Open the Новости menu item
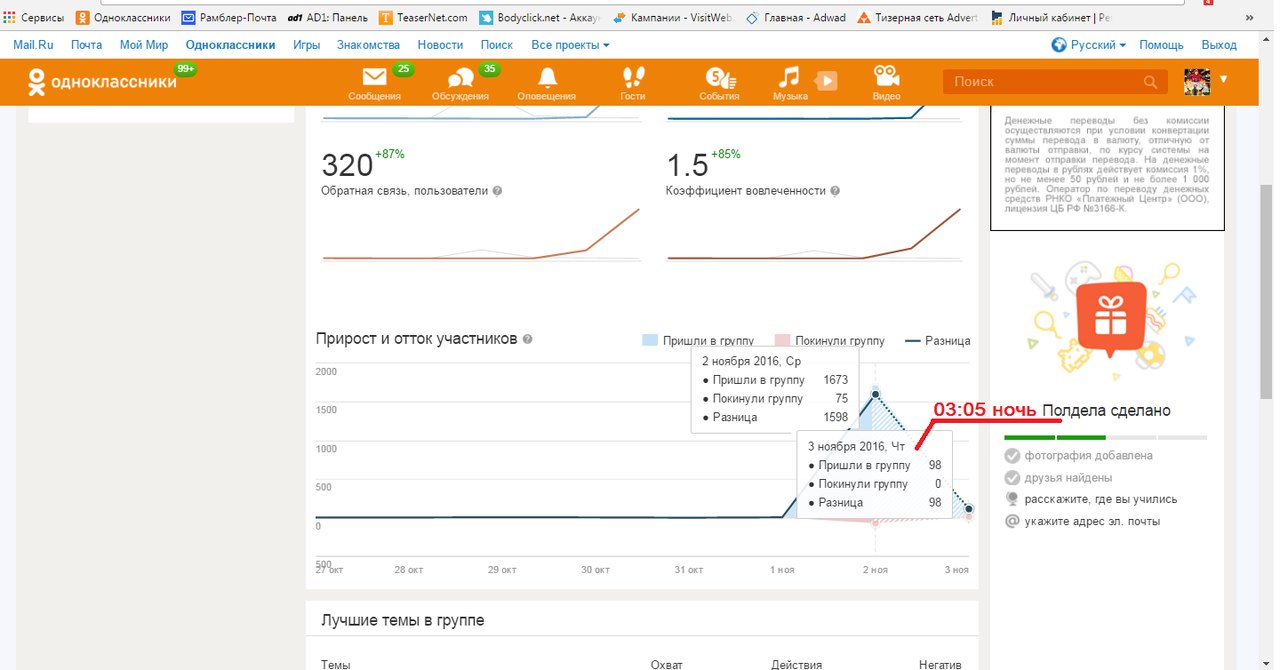This screenshot has height=670, width=1280. tap(440, 45)
